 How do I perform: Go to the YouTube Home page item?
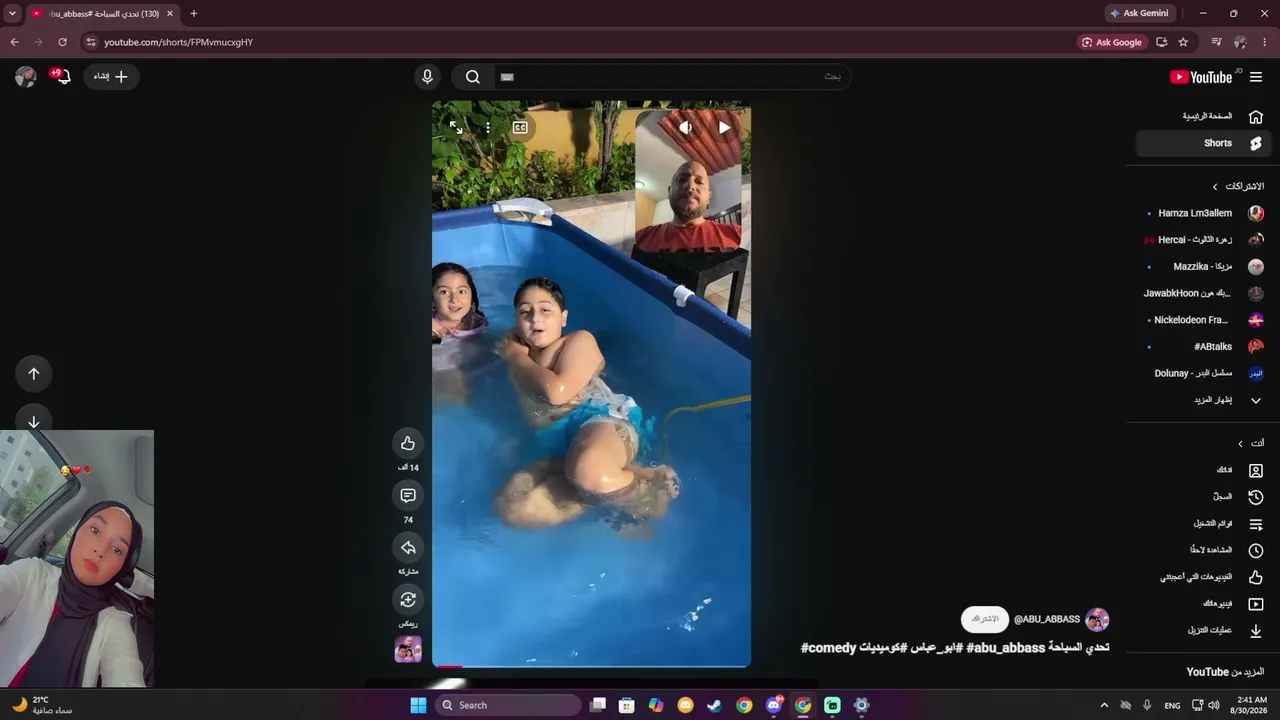coord(1202,116)
